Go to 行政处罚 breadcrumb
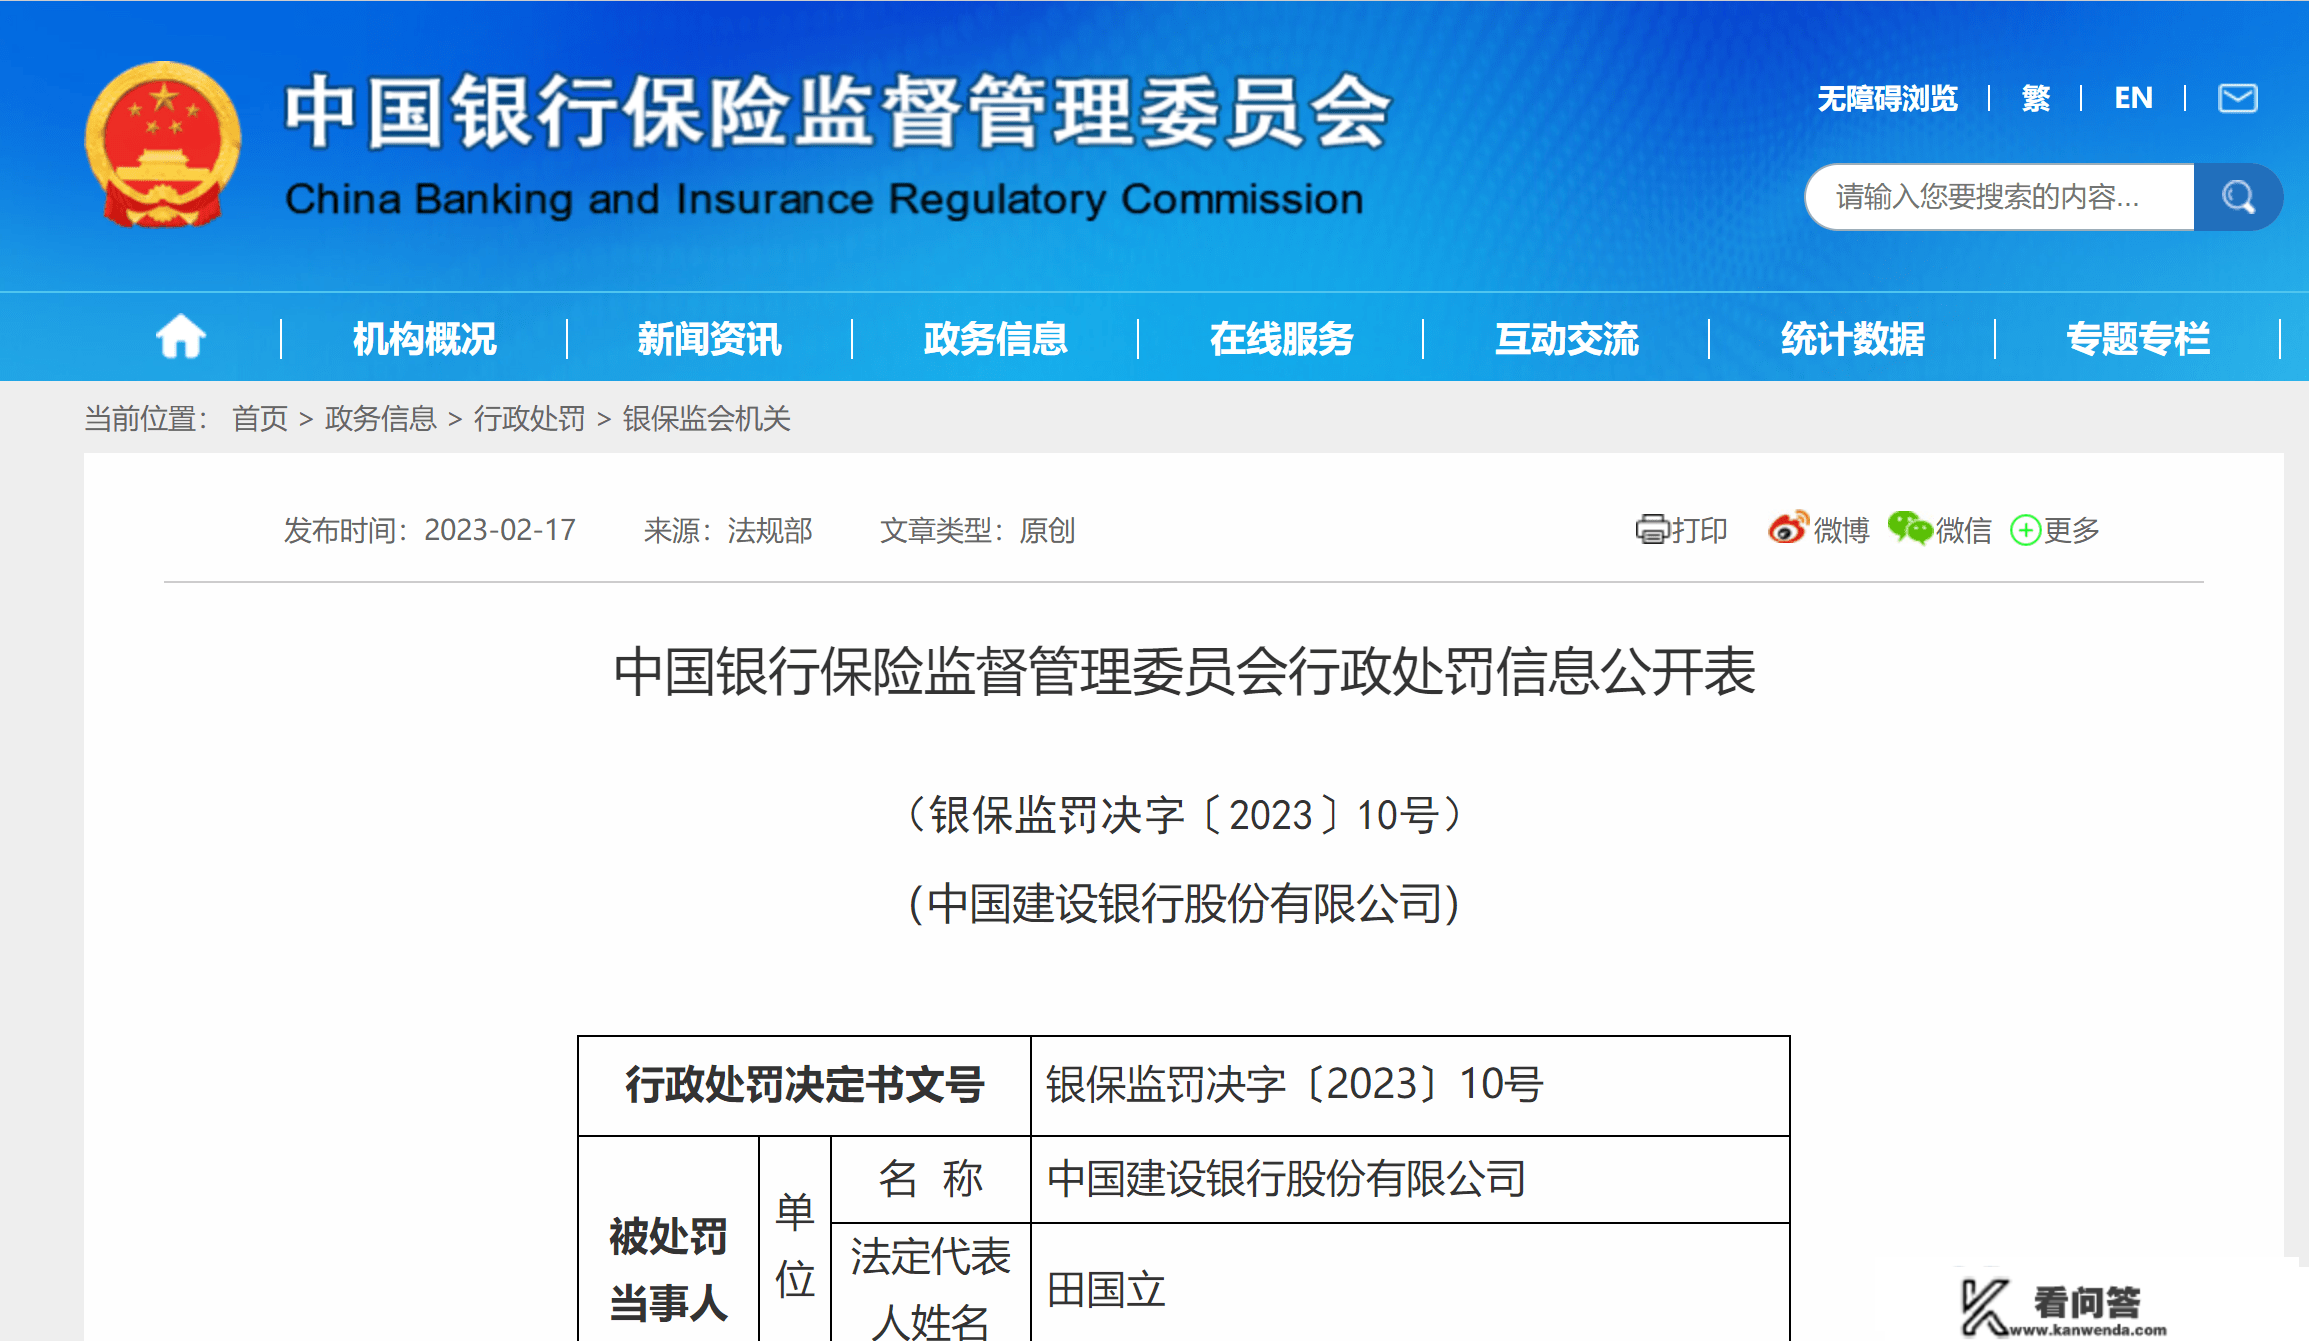 [529, 418]
